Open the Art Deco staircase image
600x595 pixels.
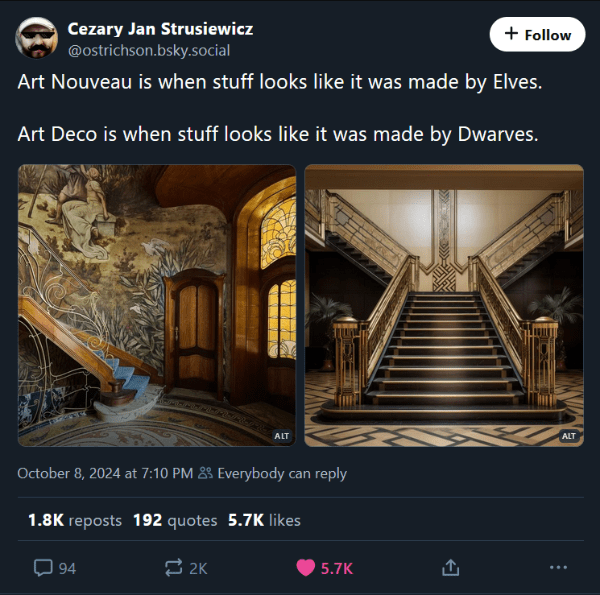click(444, 305)
